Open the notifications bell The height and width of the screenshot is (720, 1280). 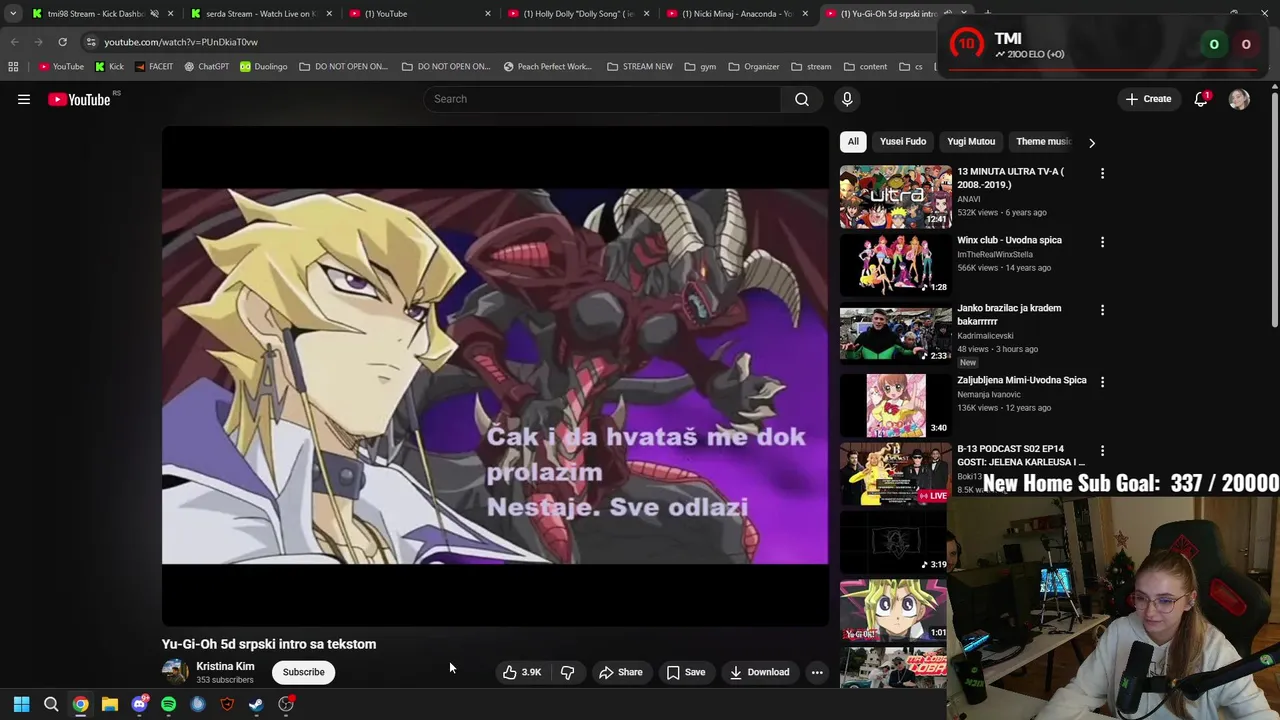pos(1201,99)
